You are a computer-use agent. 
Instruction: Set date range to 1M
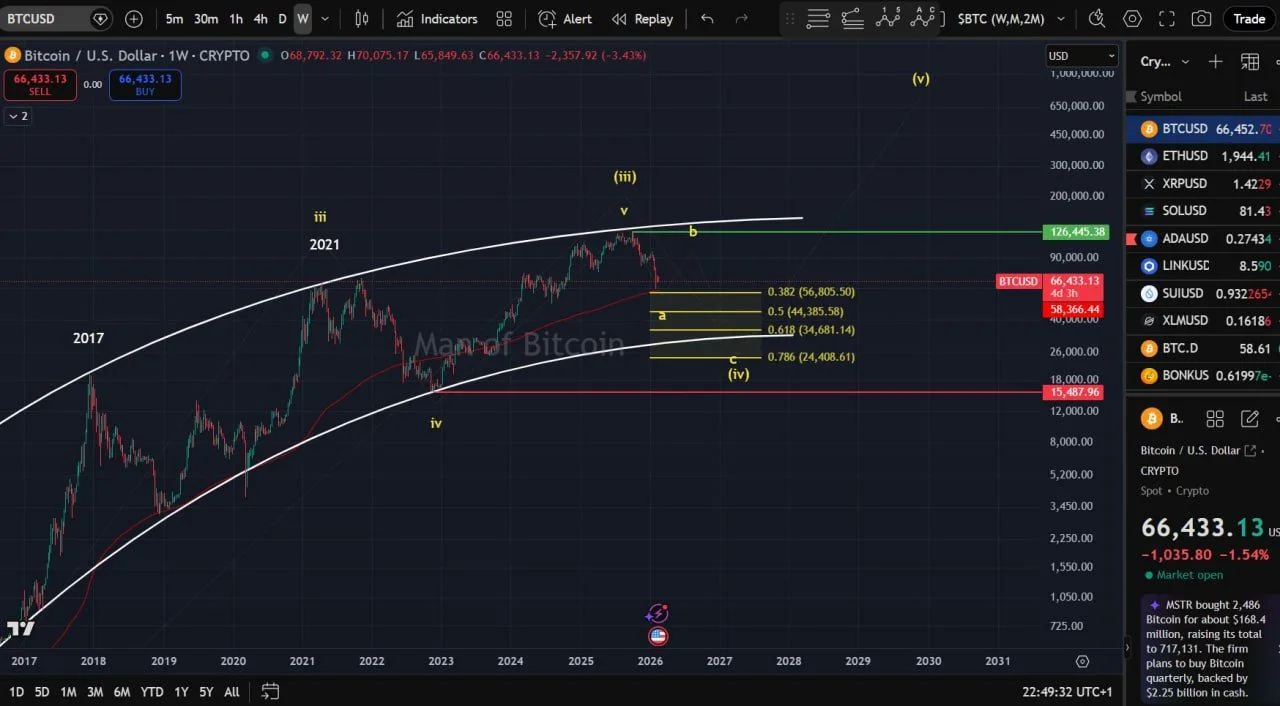[68, 692]
